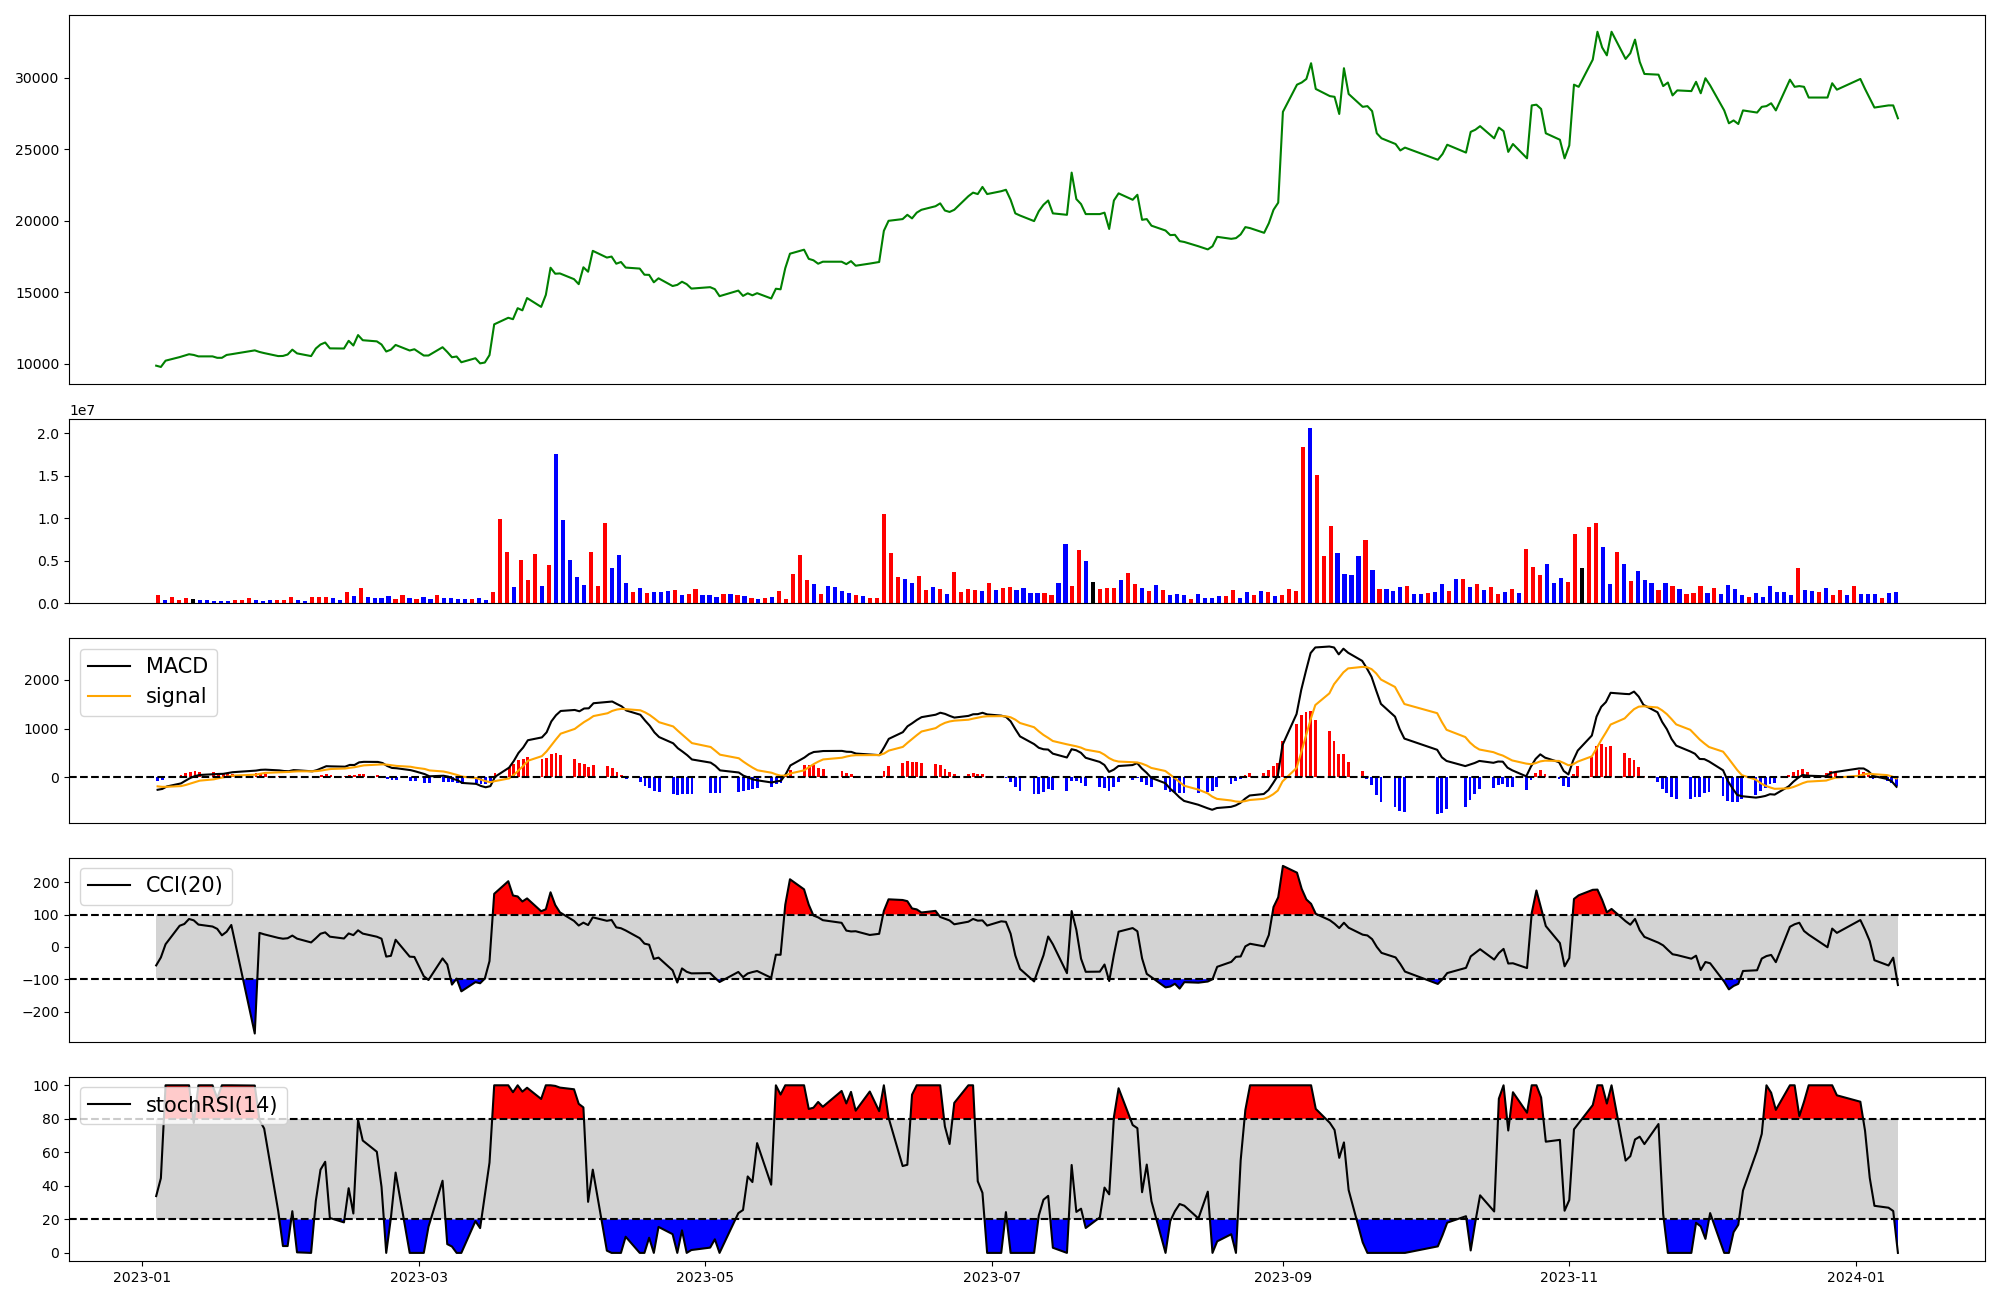The image size is (2000, 1300).
Task: Click the 2000 tick on the MACD axis
Action: tap(43, 681)
